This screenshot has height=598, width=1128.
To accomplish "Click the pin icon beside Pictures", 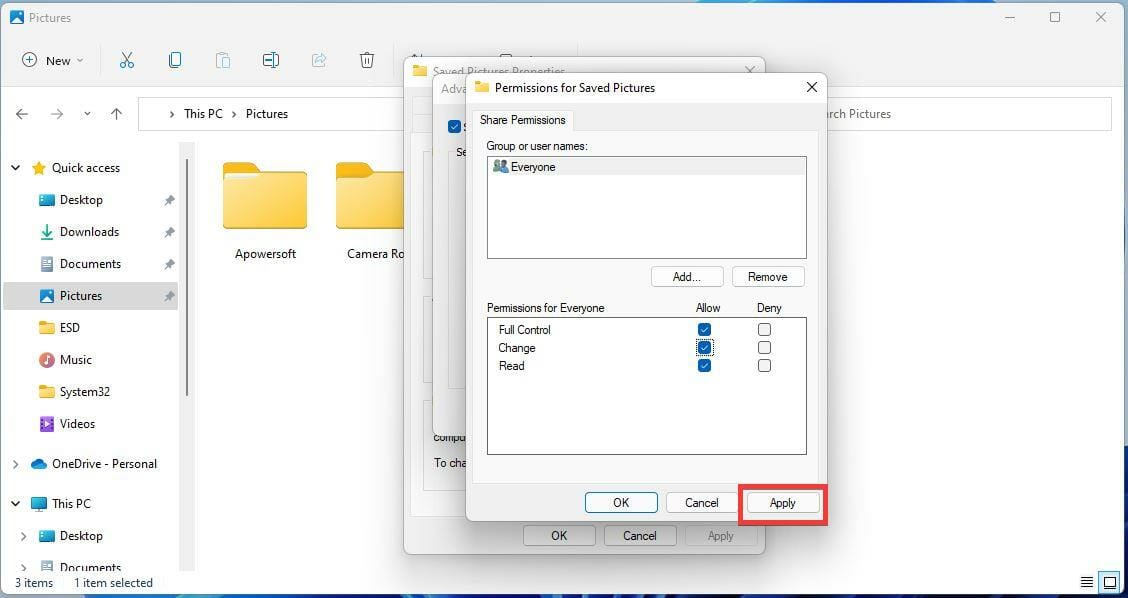I will (x=169, y=296).
